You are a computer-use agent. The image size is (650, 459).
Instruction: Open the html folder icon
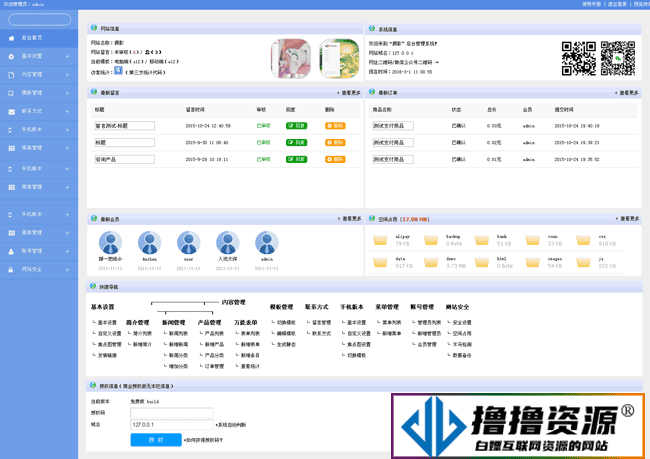(482, 262)
